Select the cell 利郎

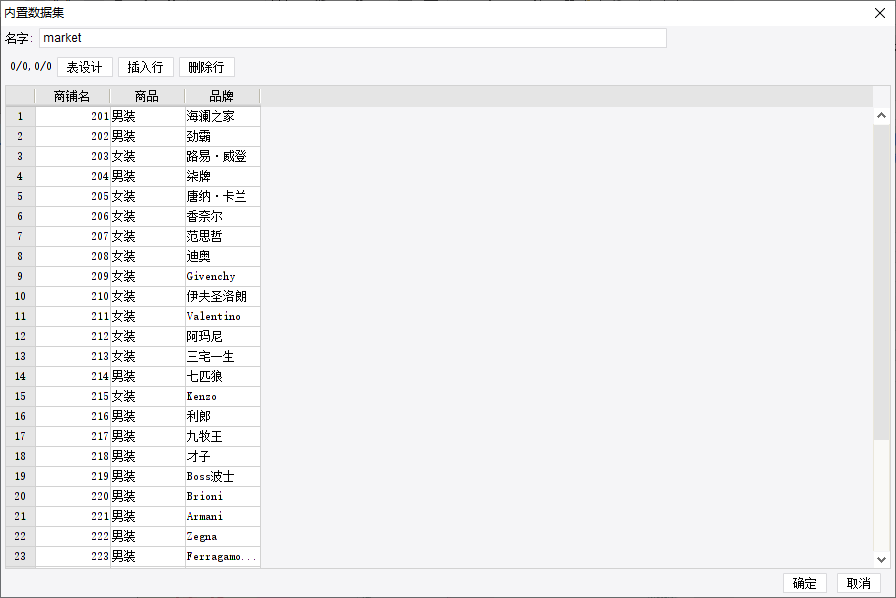223,417
